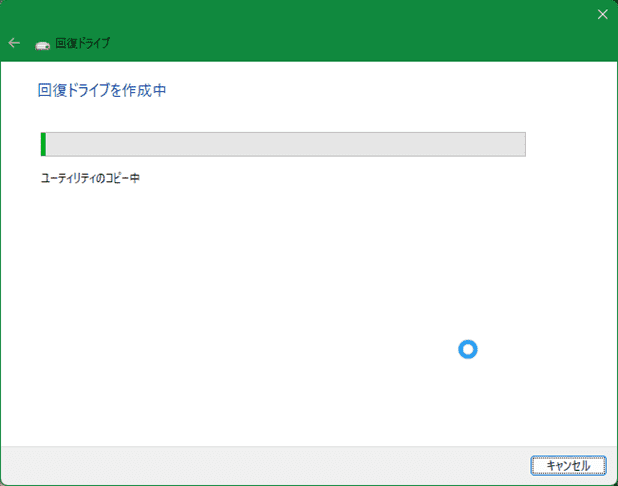
Task: Click the back arrow in the header
Action: 14,43
